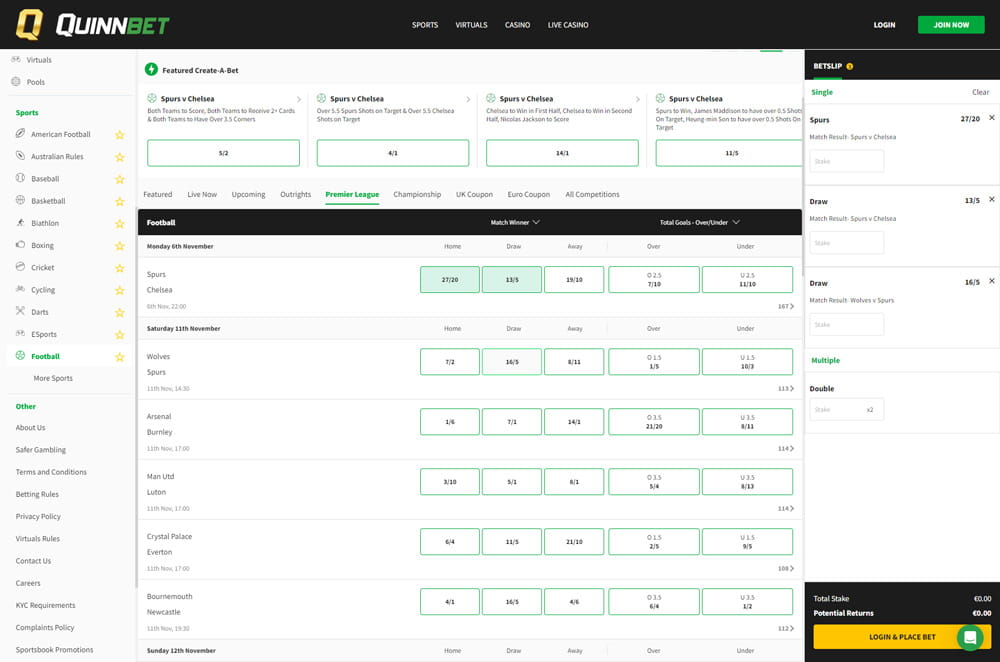Click Login & Place Bet button
The height and width of the screenshot is (662, 1000).
coord(902,637)
